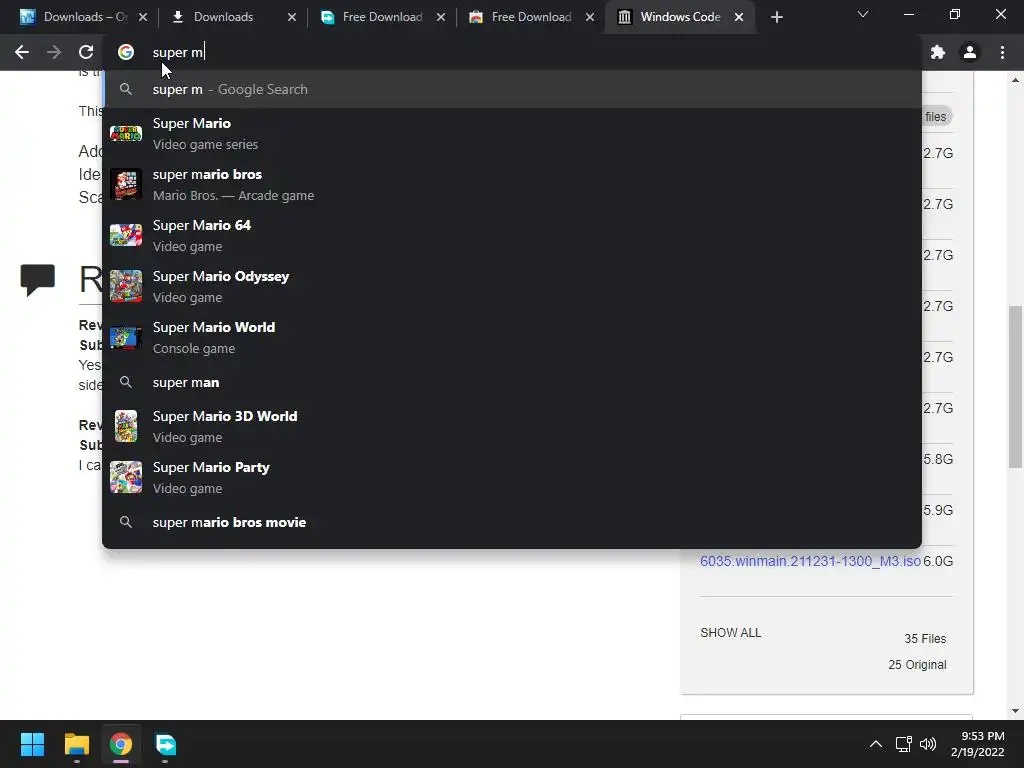This screenshot has height=768, width=1024.
Task: Click the reviews speech bubble icon
Action: pos(38,280)
